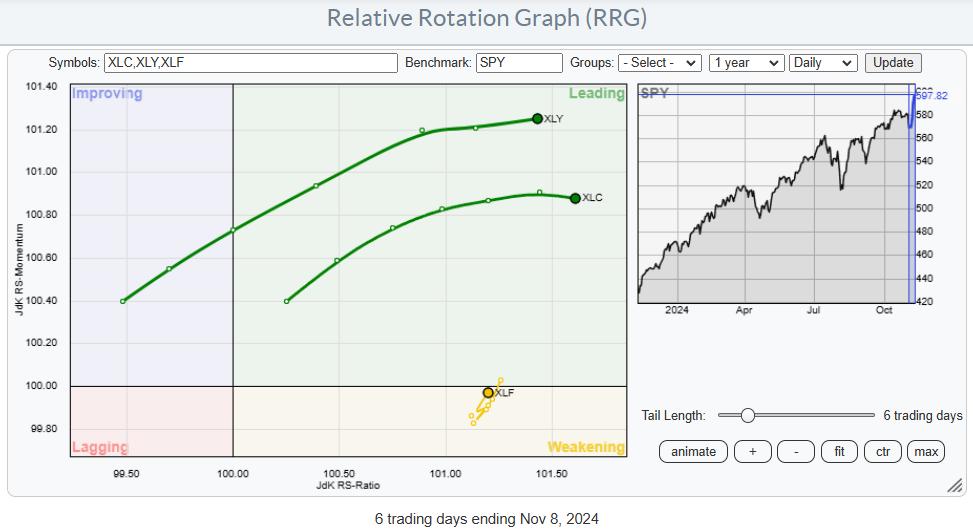Open the 1 year period dropdown

(745, 62)
